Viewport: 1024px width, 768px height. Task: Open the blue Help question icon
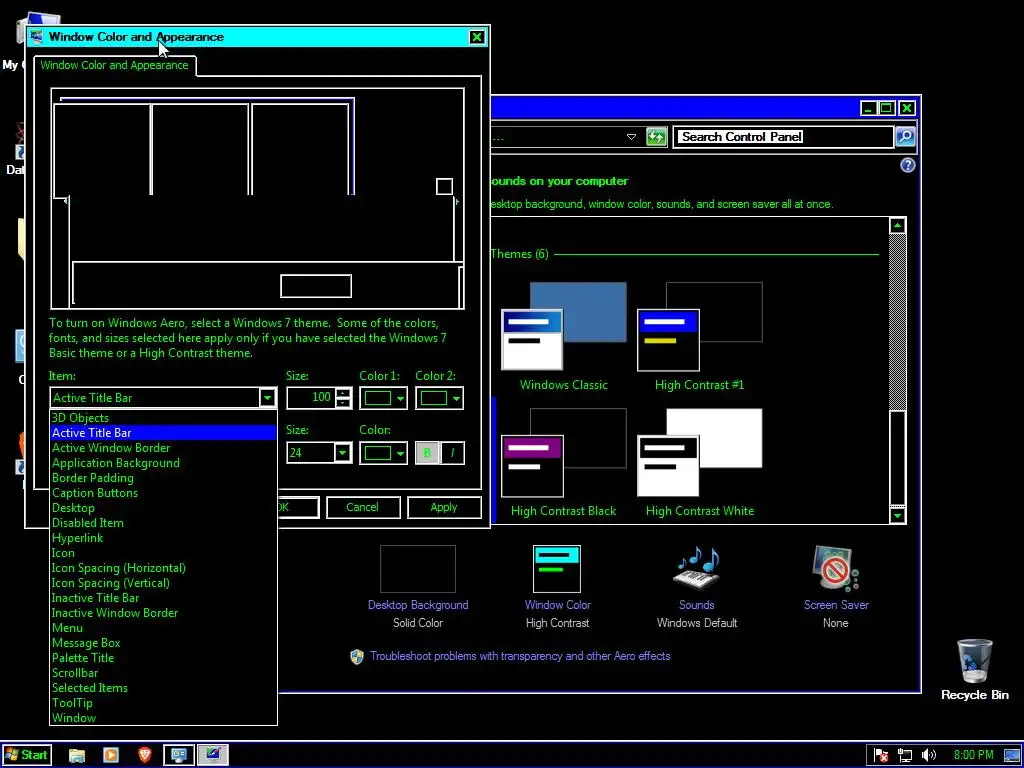pyautogui.click(x=907, y=165)
